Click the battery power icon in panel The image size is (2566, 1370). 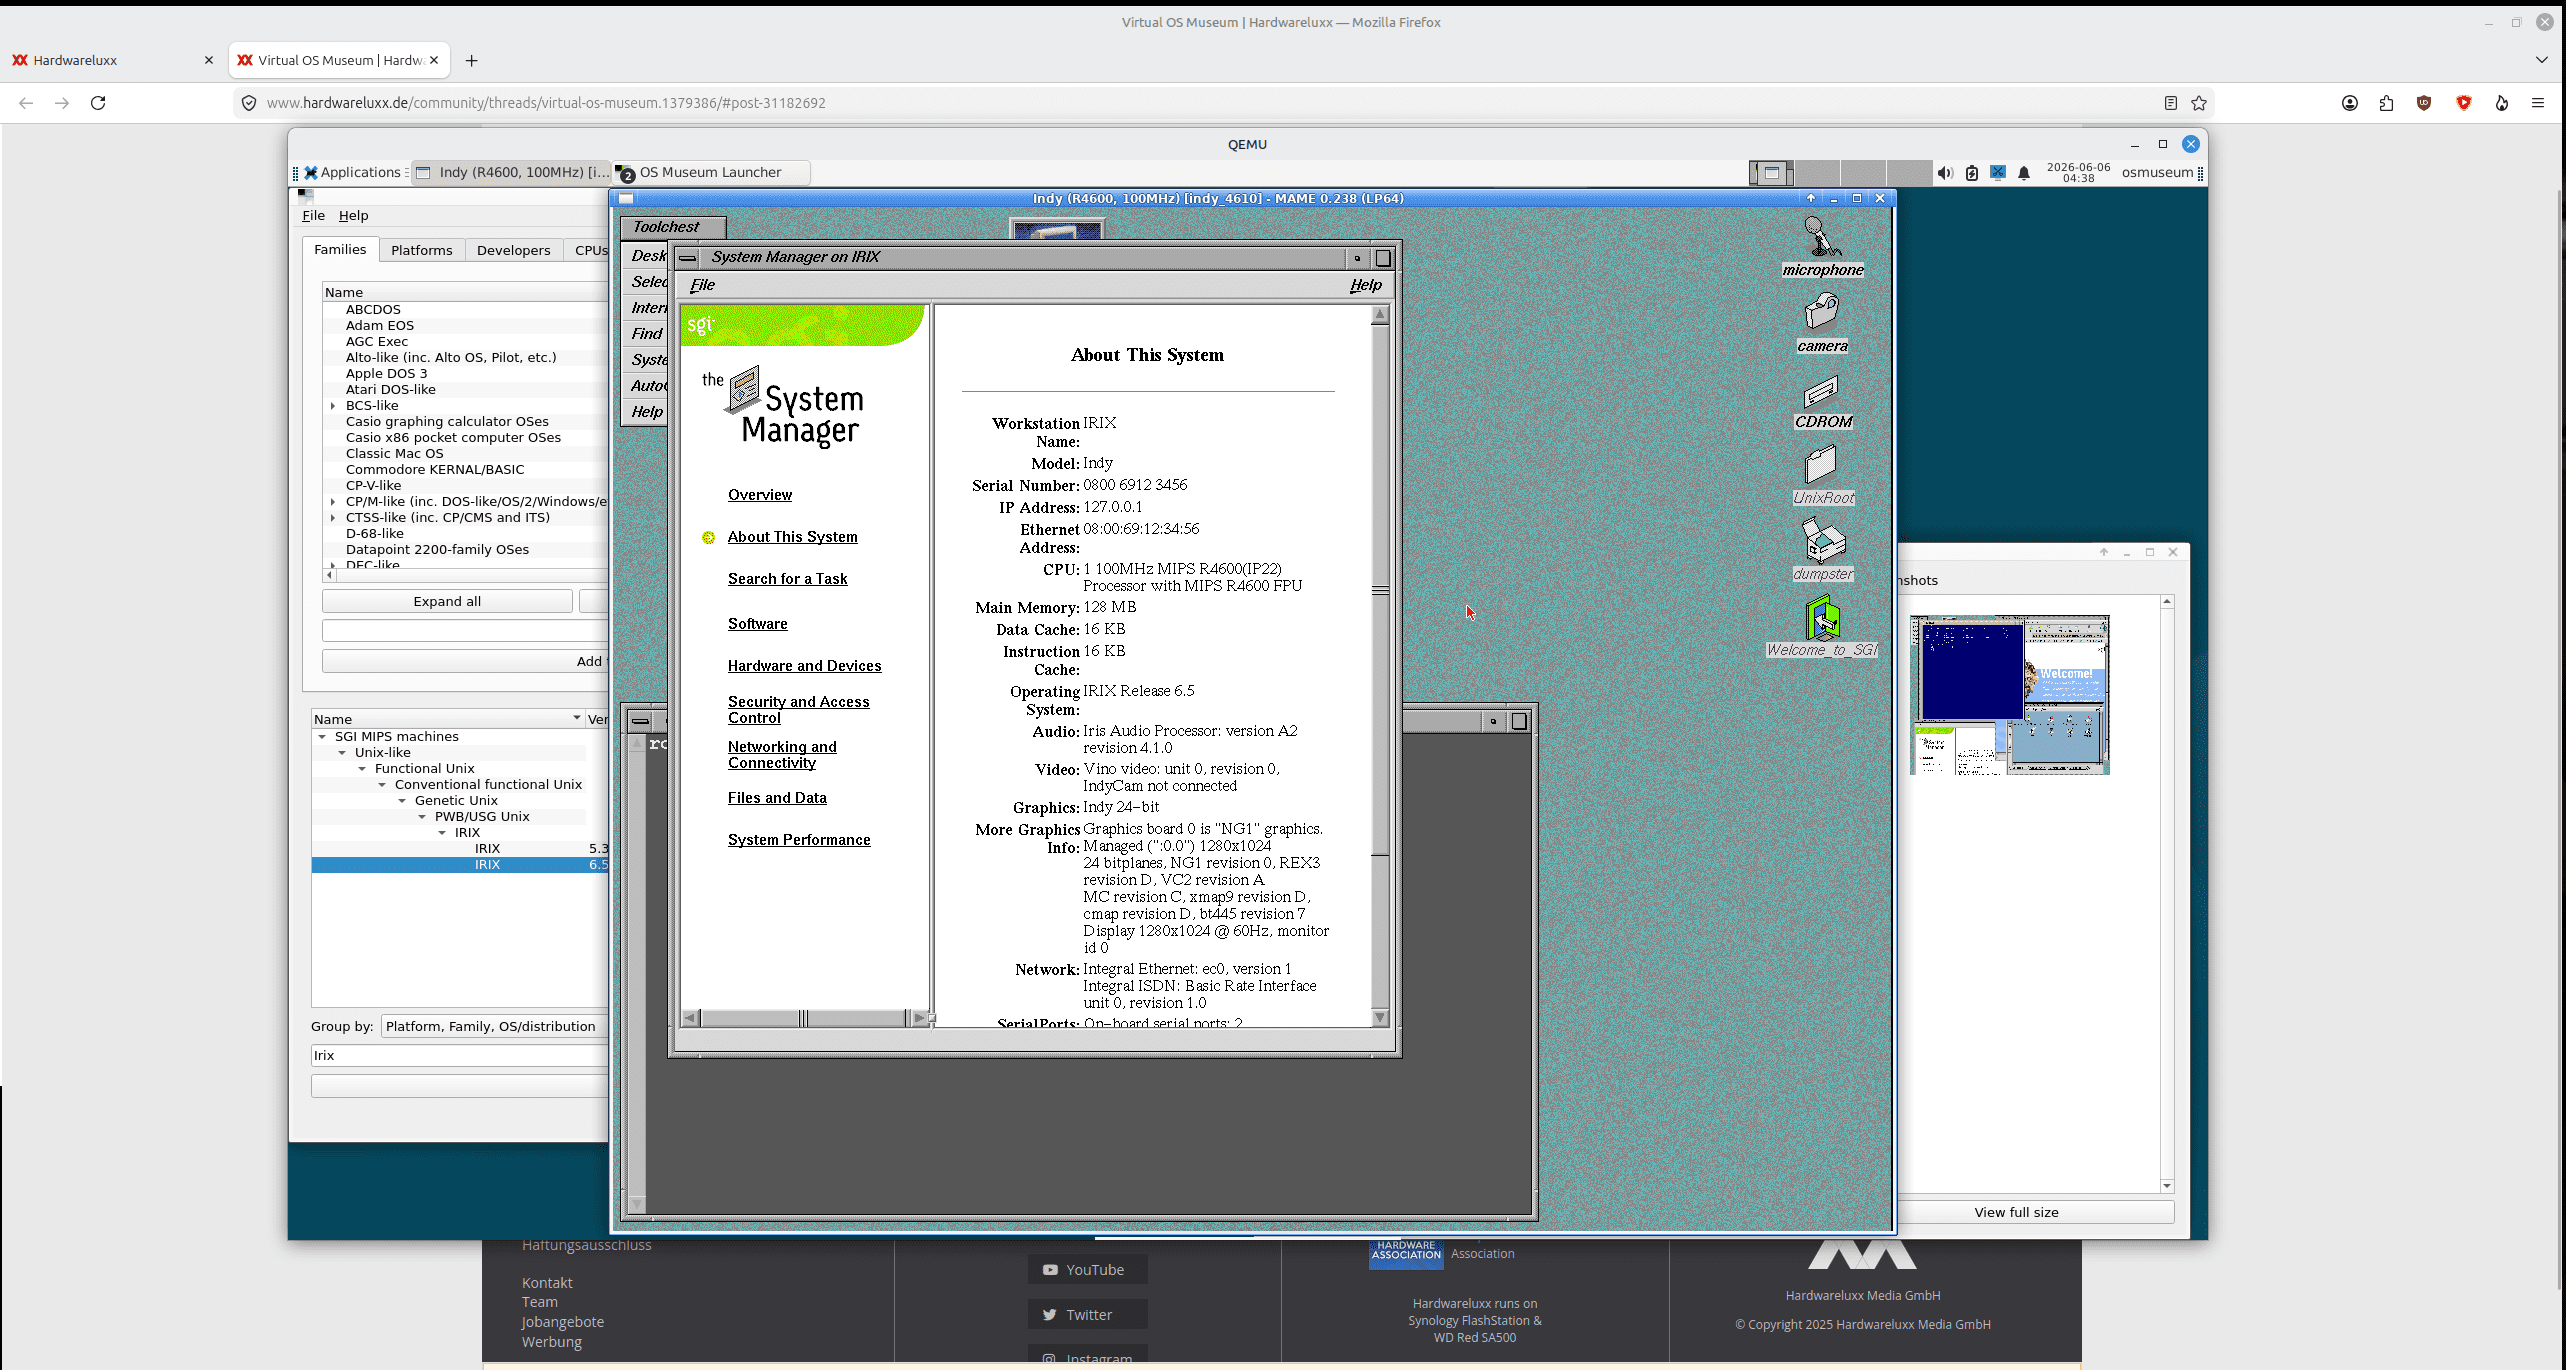1972,173
